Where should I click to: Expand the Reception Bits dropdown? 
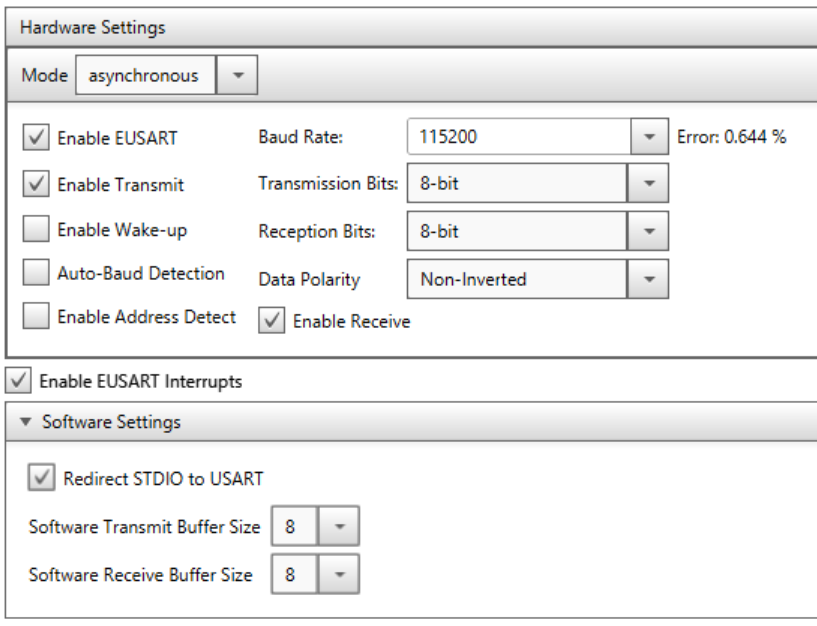(648, 231)
